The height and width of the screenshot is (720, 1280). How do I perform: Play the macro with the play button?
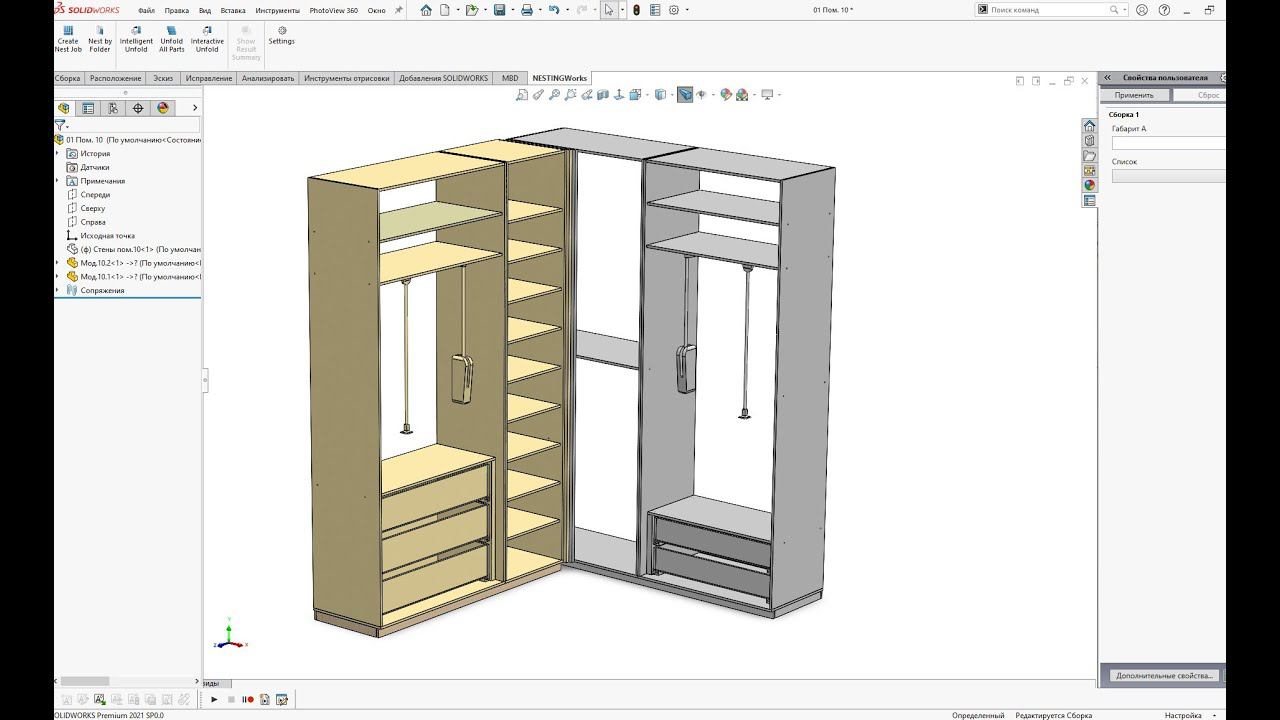coord(214,699)
